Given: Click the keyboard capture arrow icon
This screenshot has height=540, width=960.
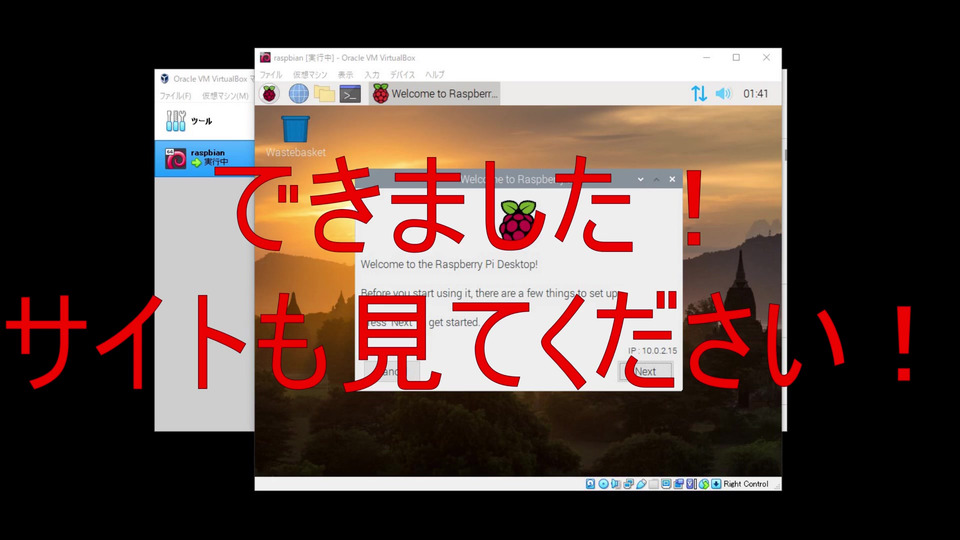Looking at the screenshot, I should [716, 484].
